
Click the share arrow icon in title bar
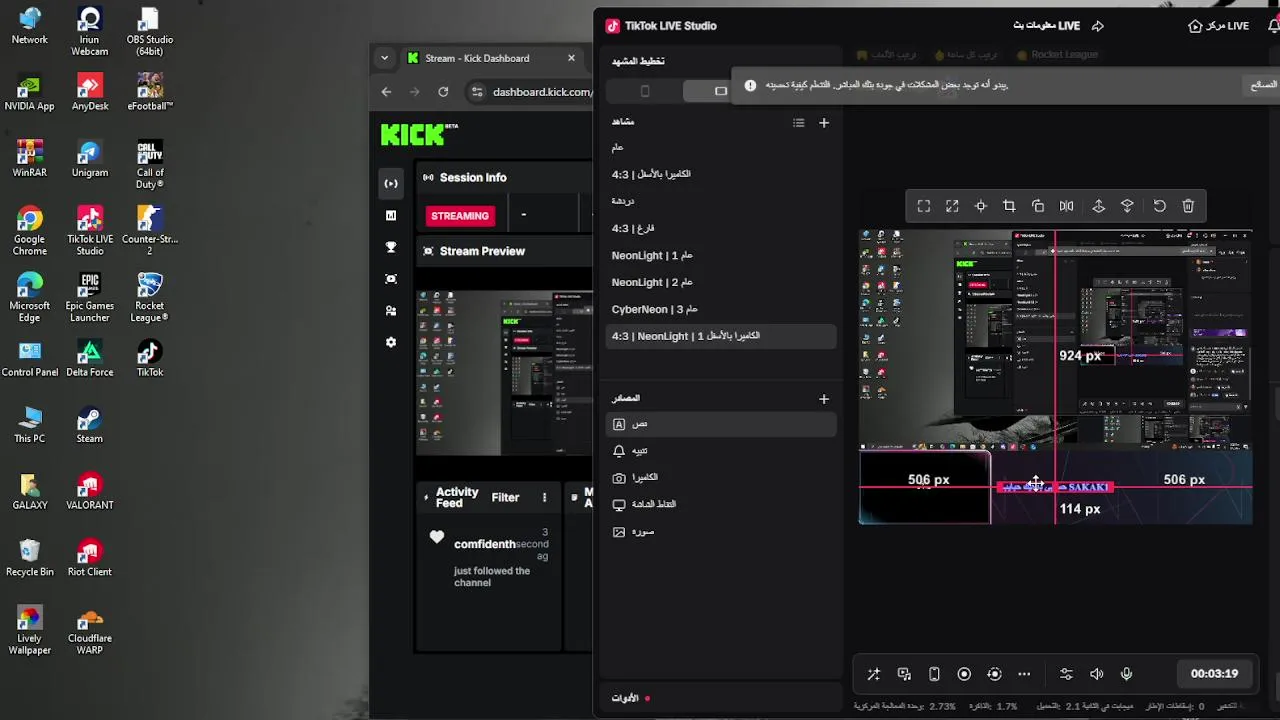click(1097, 26)
